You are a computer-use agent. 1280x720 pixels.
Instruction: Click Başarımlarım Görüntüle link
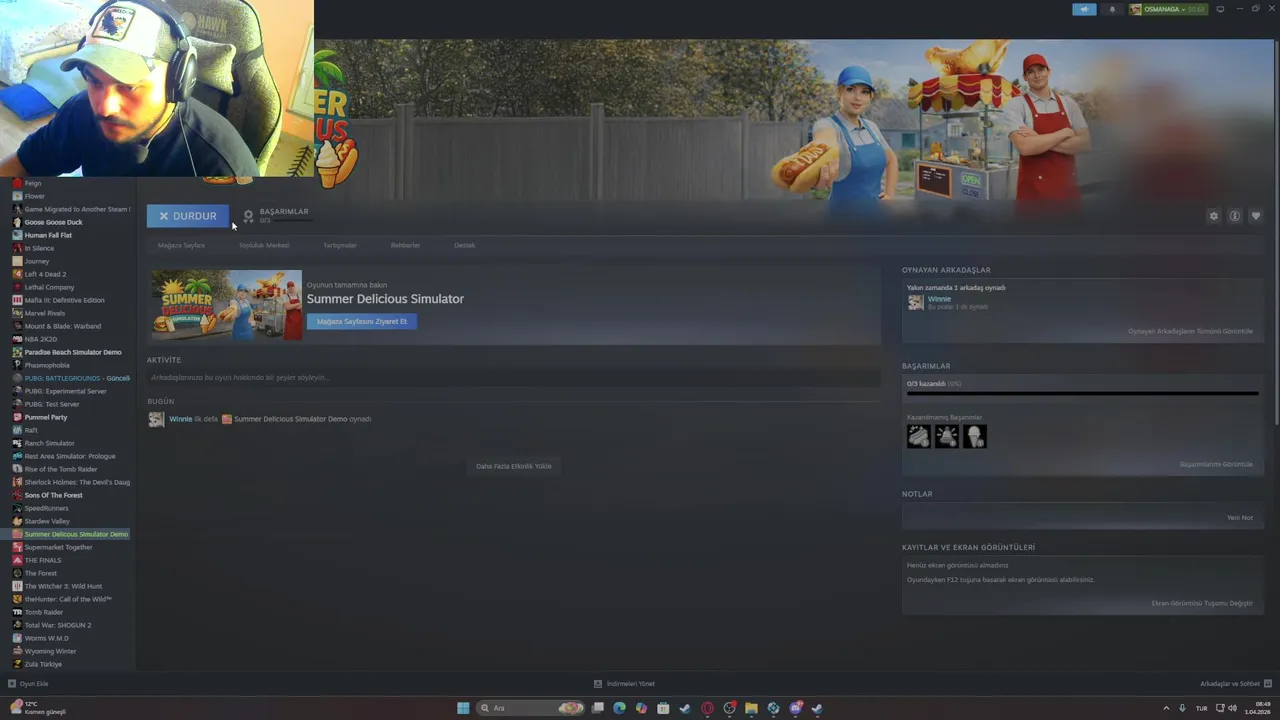[1216, 464]
